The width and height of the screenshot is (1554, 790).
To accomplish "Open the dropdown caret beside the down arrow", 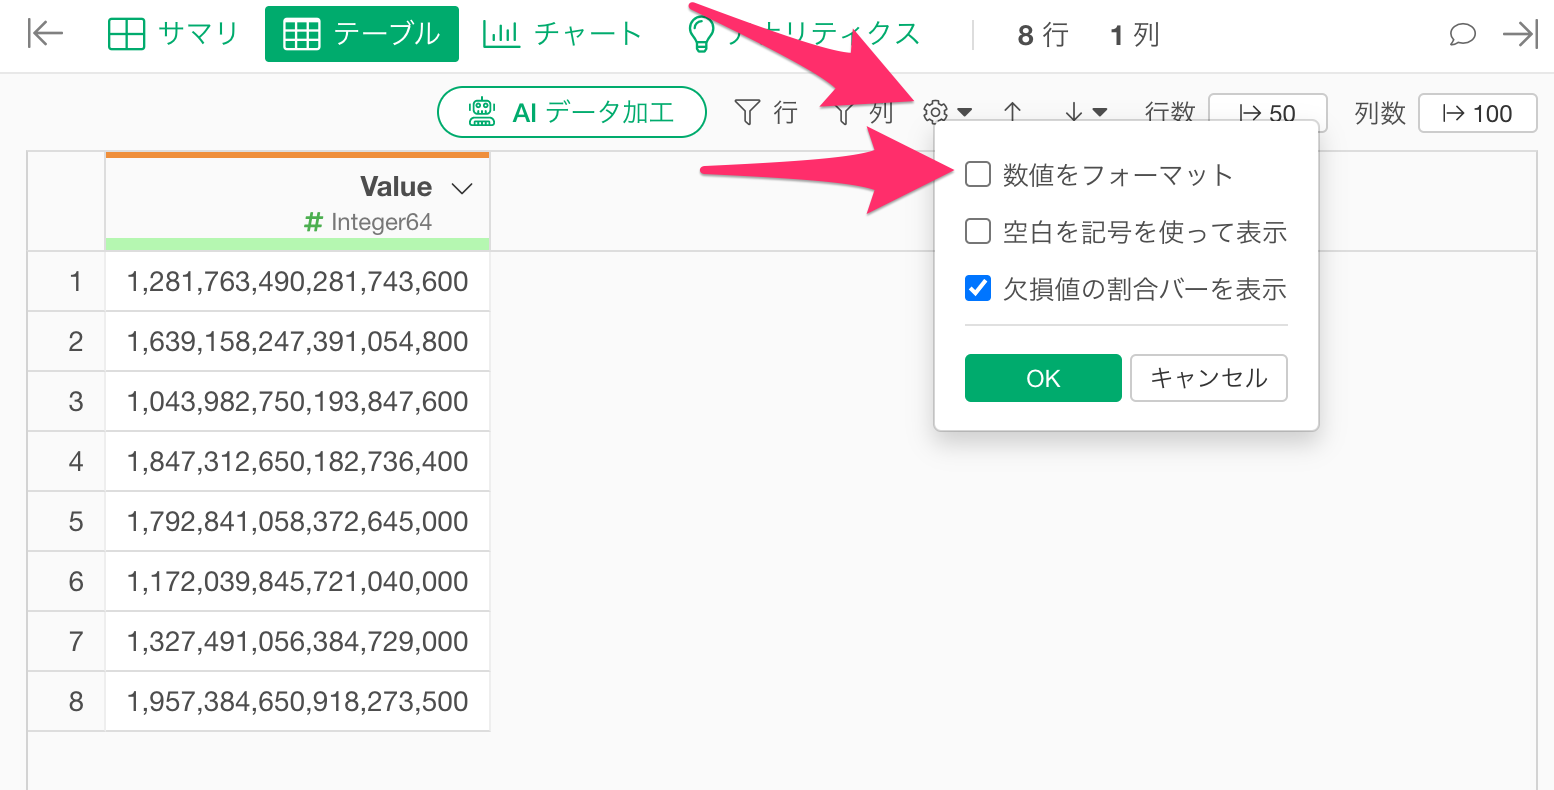I will [1100, 112].
